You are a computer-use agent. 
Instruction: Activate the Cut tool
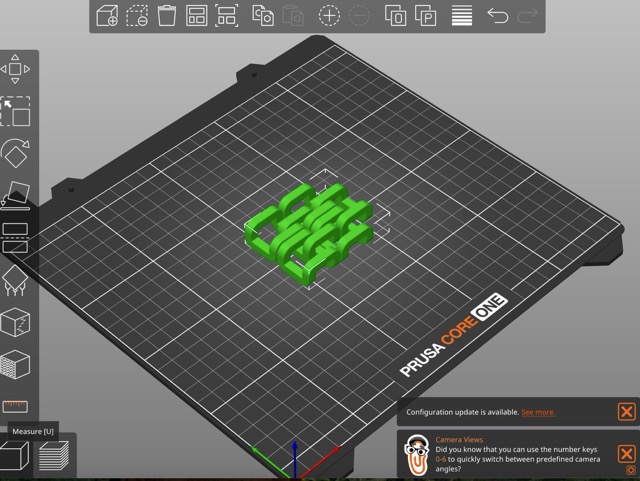point(15,237)
